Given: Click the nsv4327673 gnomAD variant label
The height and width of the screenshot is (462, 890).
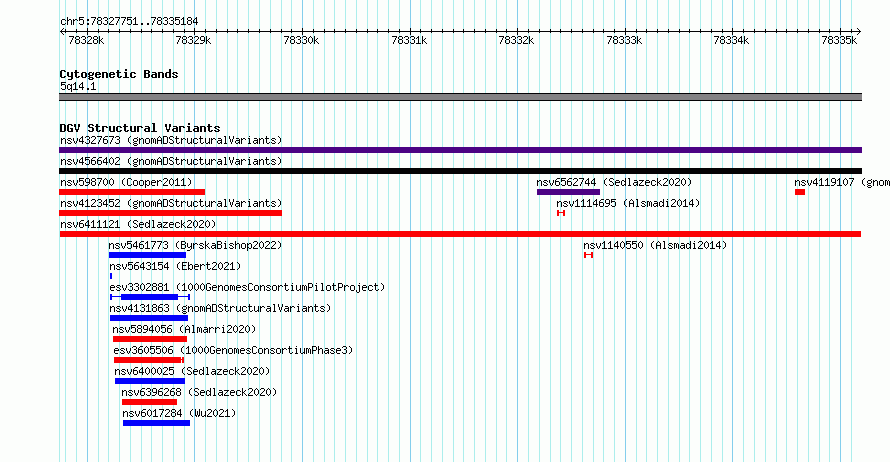Looking at the screenshot, I should [171, 140].
